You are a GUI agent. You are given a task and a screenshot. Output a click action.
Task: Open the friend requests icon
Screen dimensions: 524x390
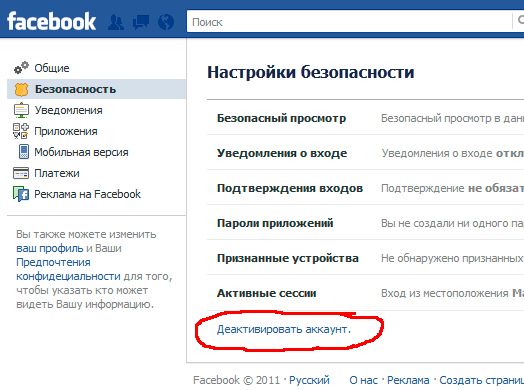pyautogui.click(x=116, y=22)
